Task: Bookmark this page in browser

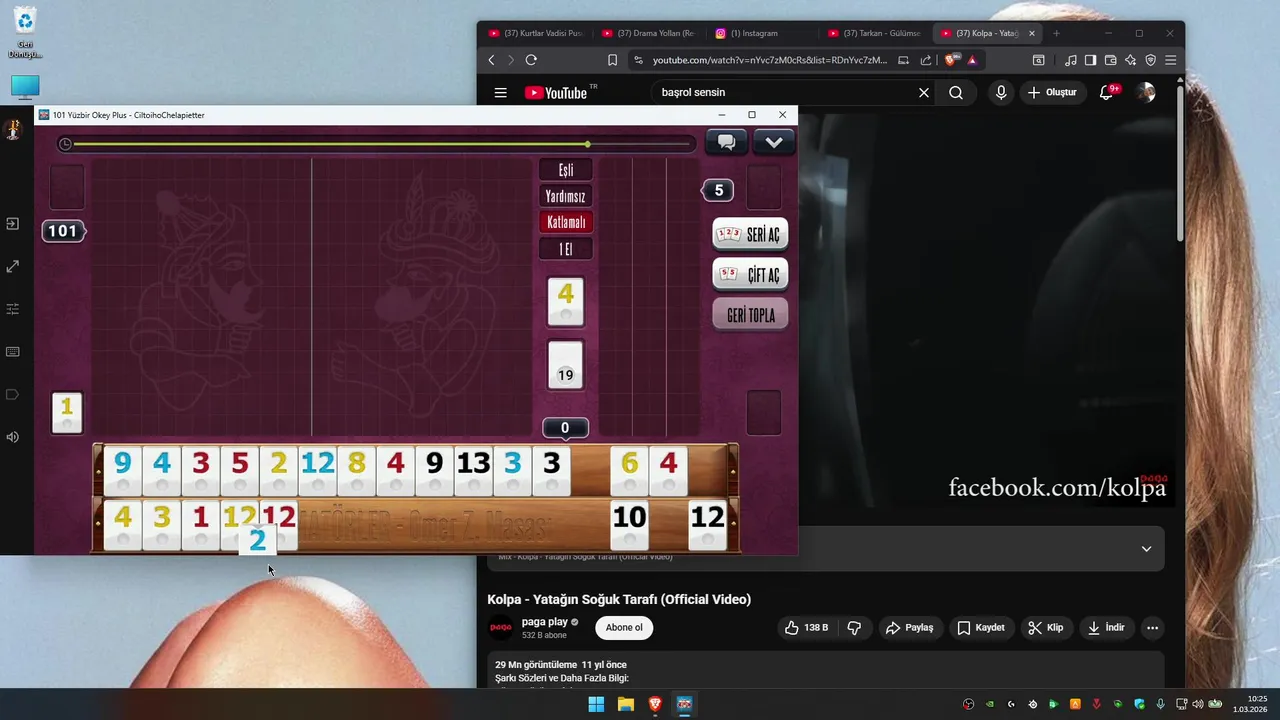Action: point(612,60)
